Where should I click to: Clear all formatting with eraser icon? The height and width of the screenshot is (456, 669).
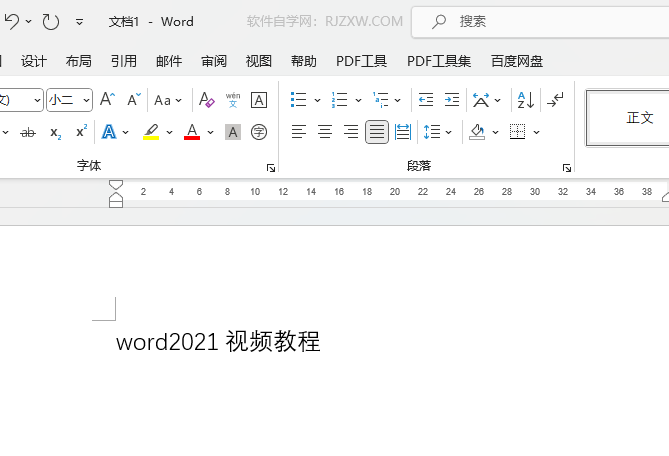[x=207, y=100]
